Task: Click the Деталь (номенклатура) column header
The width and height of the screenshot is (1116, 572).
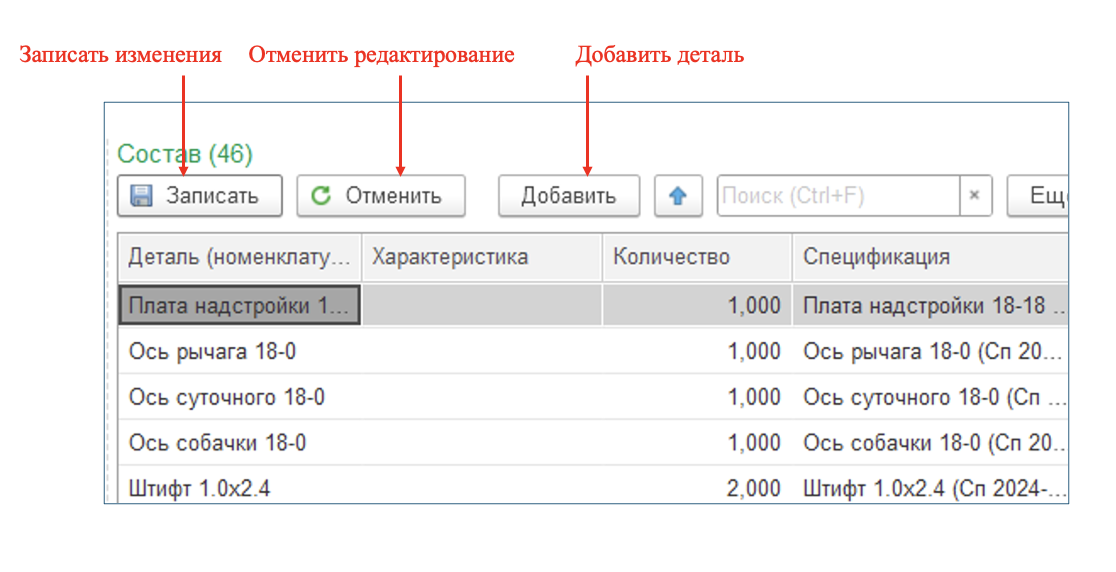Action: [x=239, y=257]
